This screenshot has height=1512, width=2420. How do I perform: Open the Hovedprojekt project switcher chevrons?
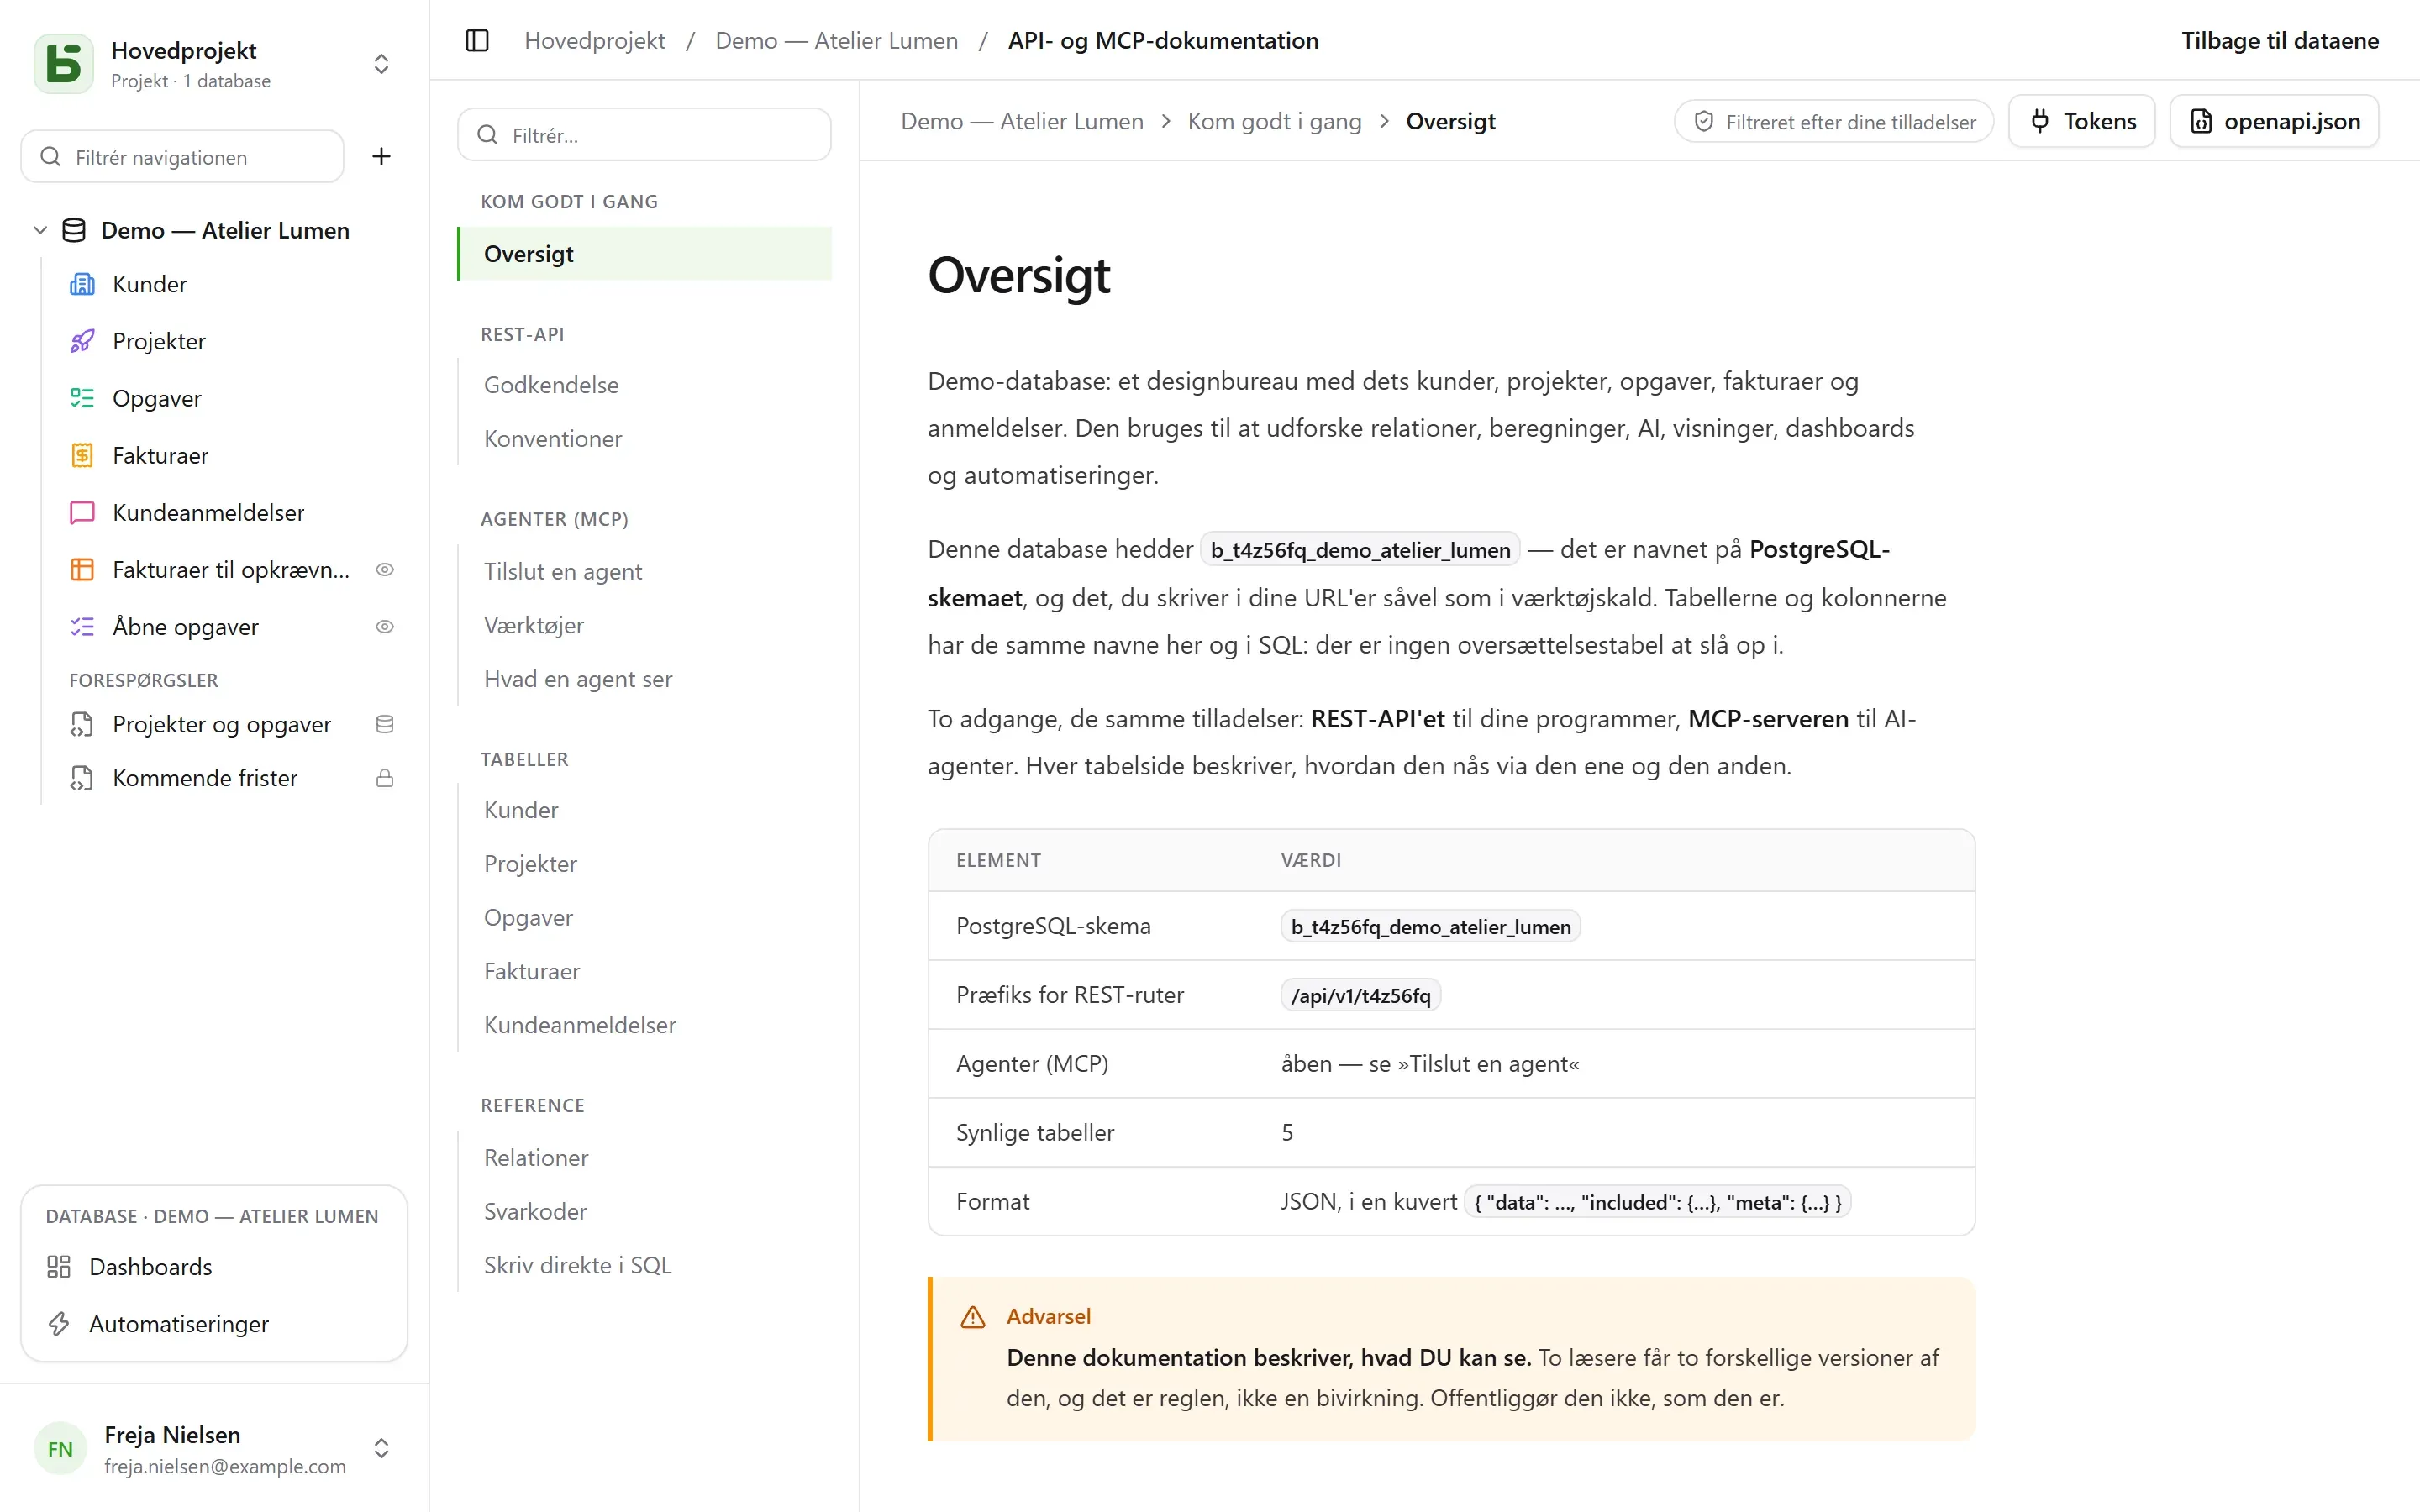pyautogui.click(x=381, y=64)
